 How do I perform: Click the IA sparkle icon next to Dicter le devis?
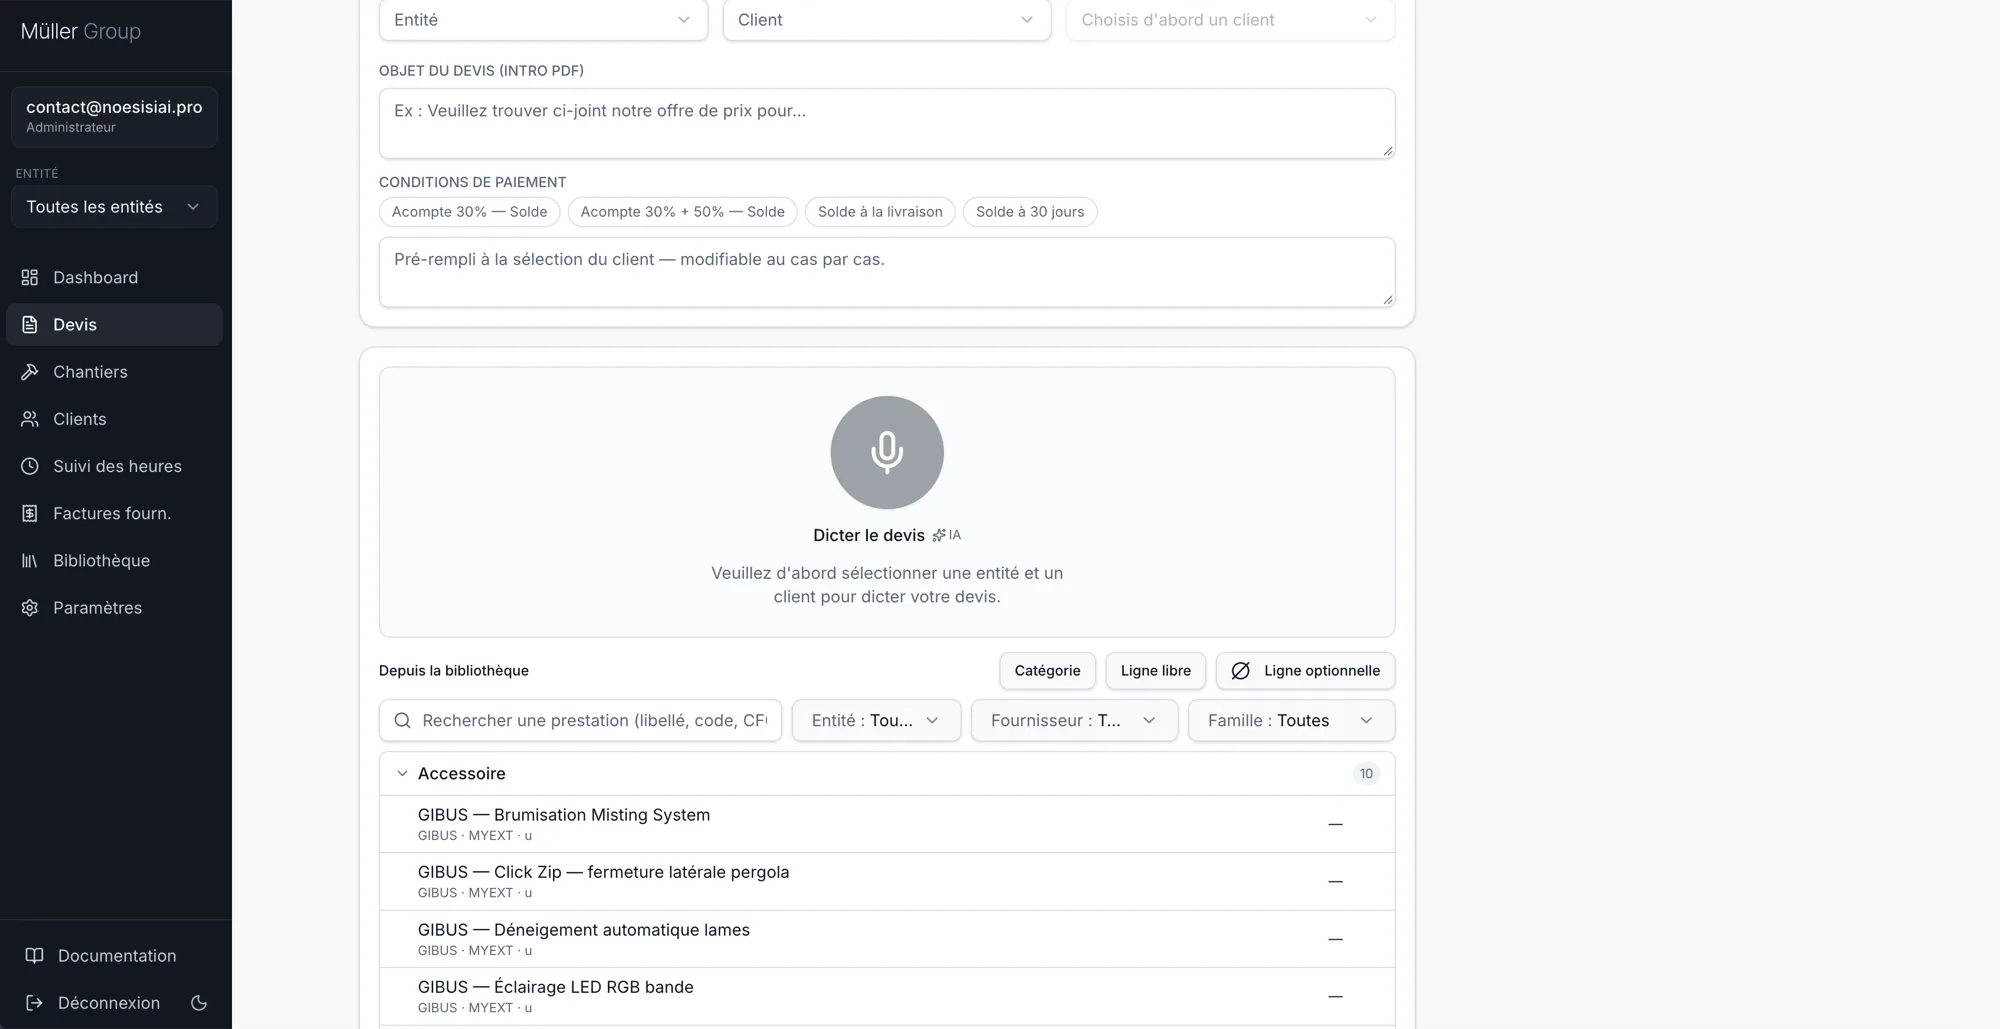[x=939, y=535]
